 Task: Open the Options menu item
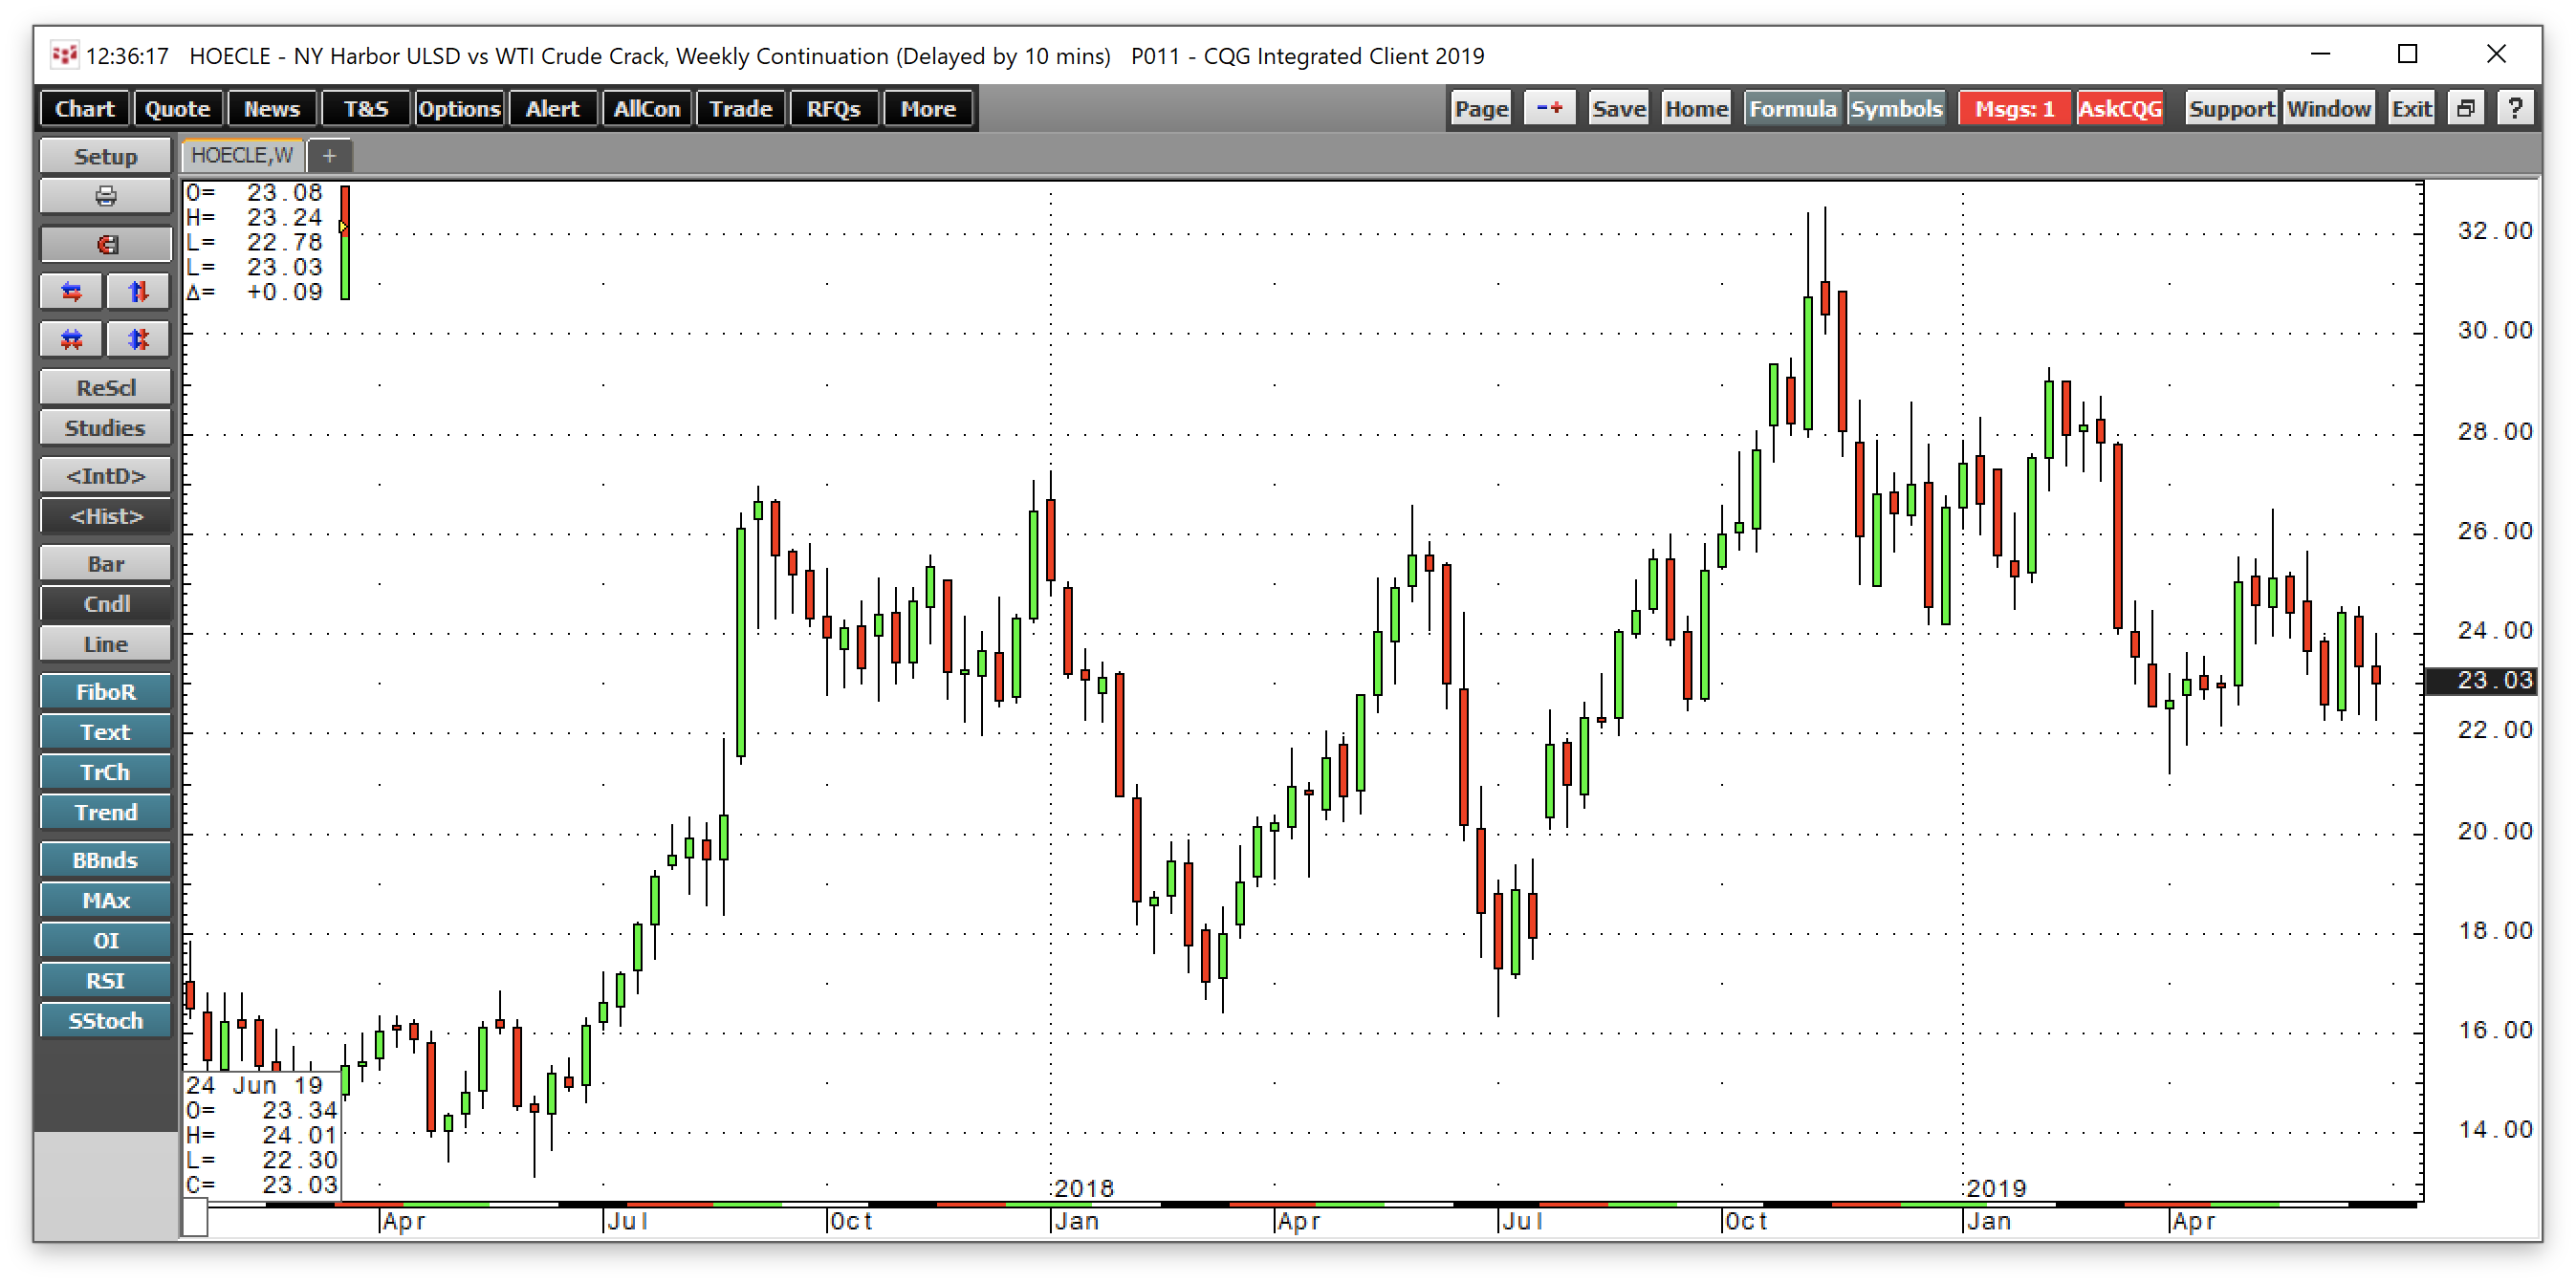click(459, 108)
